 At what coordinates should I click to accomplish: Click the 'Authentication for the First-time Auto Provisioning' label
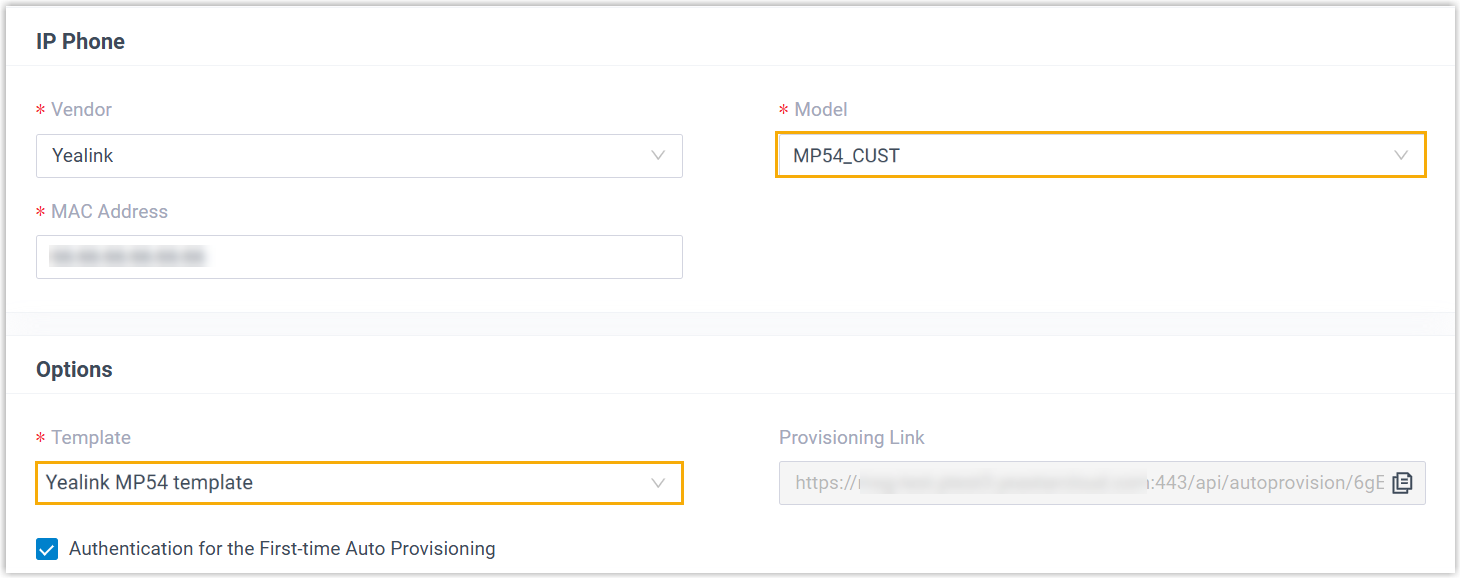tap(282, 549)
